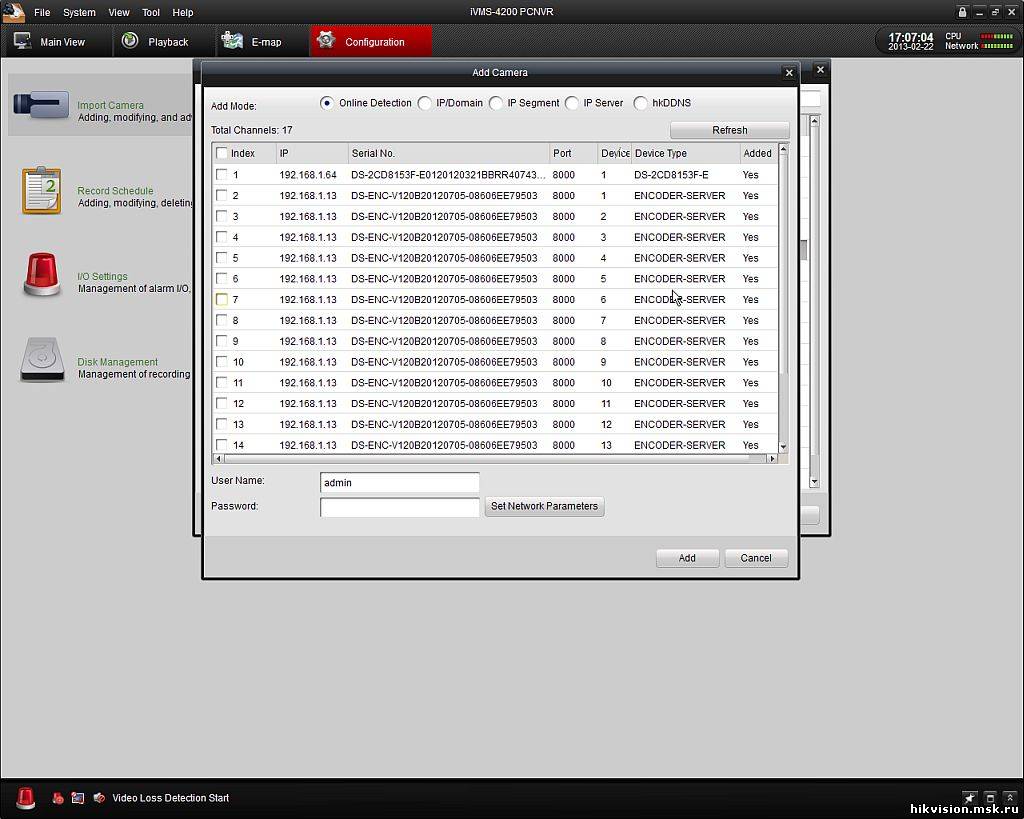Open the View menu
1024x819 pixels.
click(x=119, y=12)
